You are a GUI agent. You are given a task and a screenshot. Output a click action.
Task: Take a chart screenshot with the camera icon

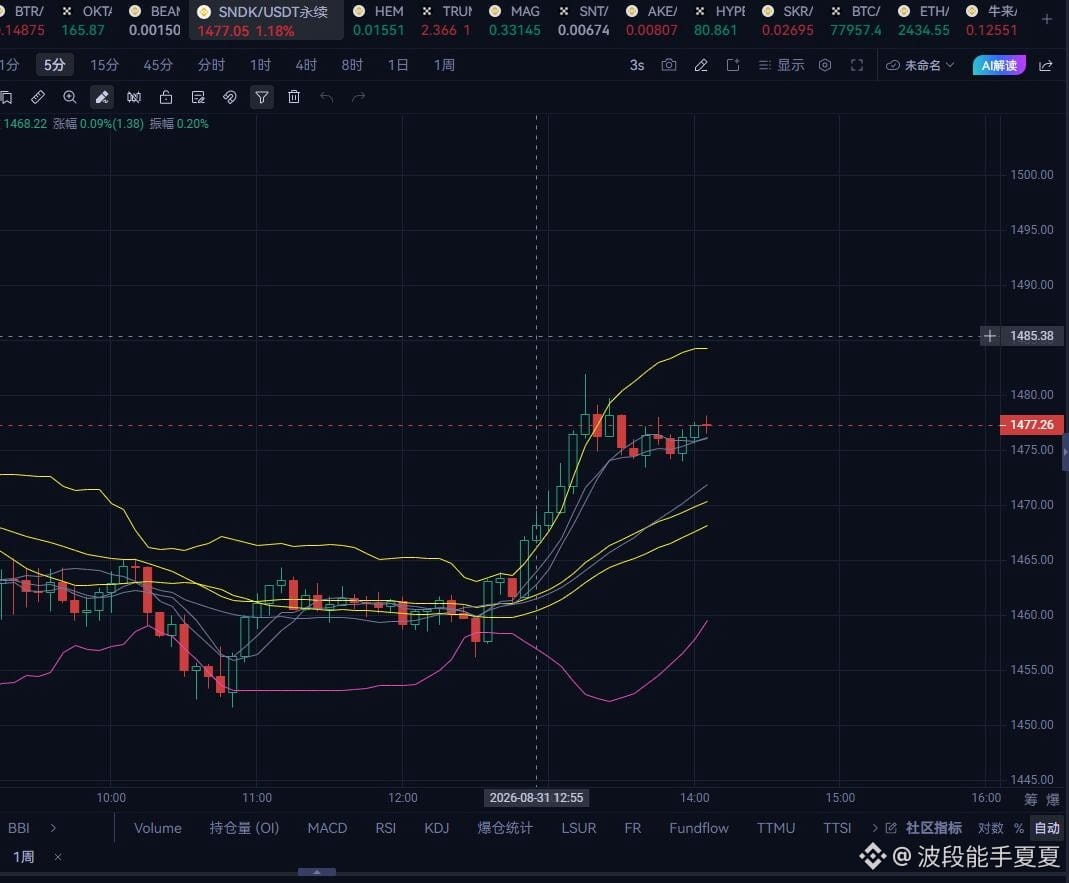pos(669,65)
